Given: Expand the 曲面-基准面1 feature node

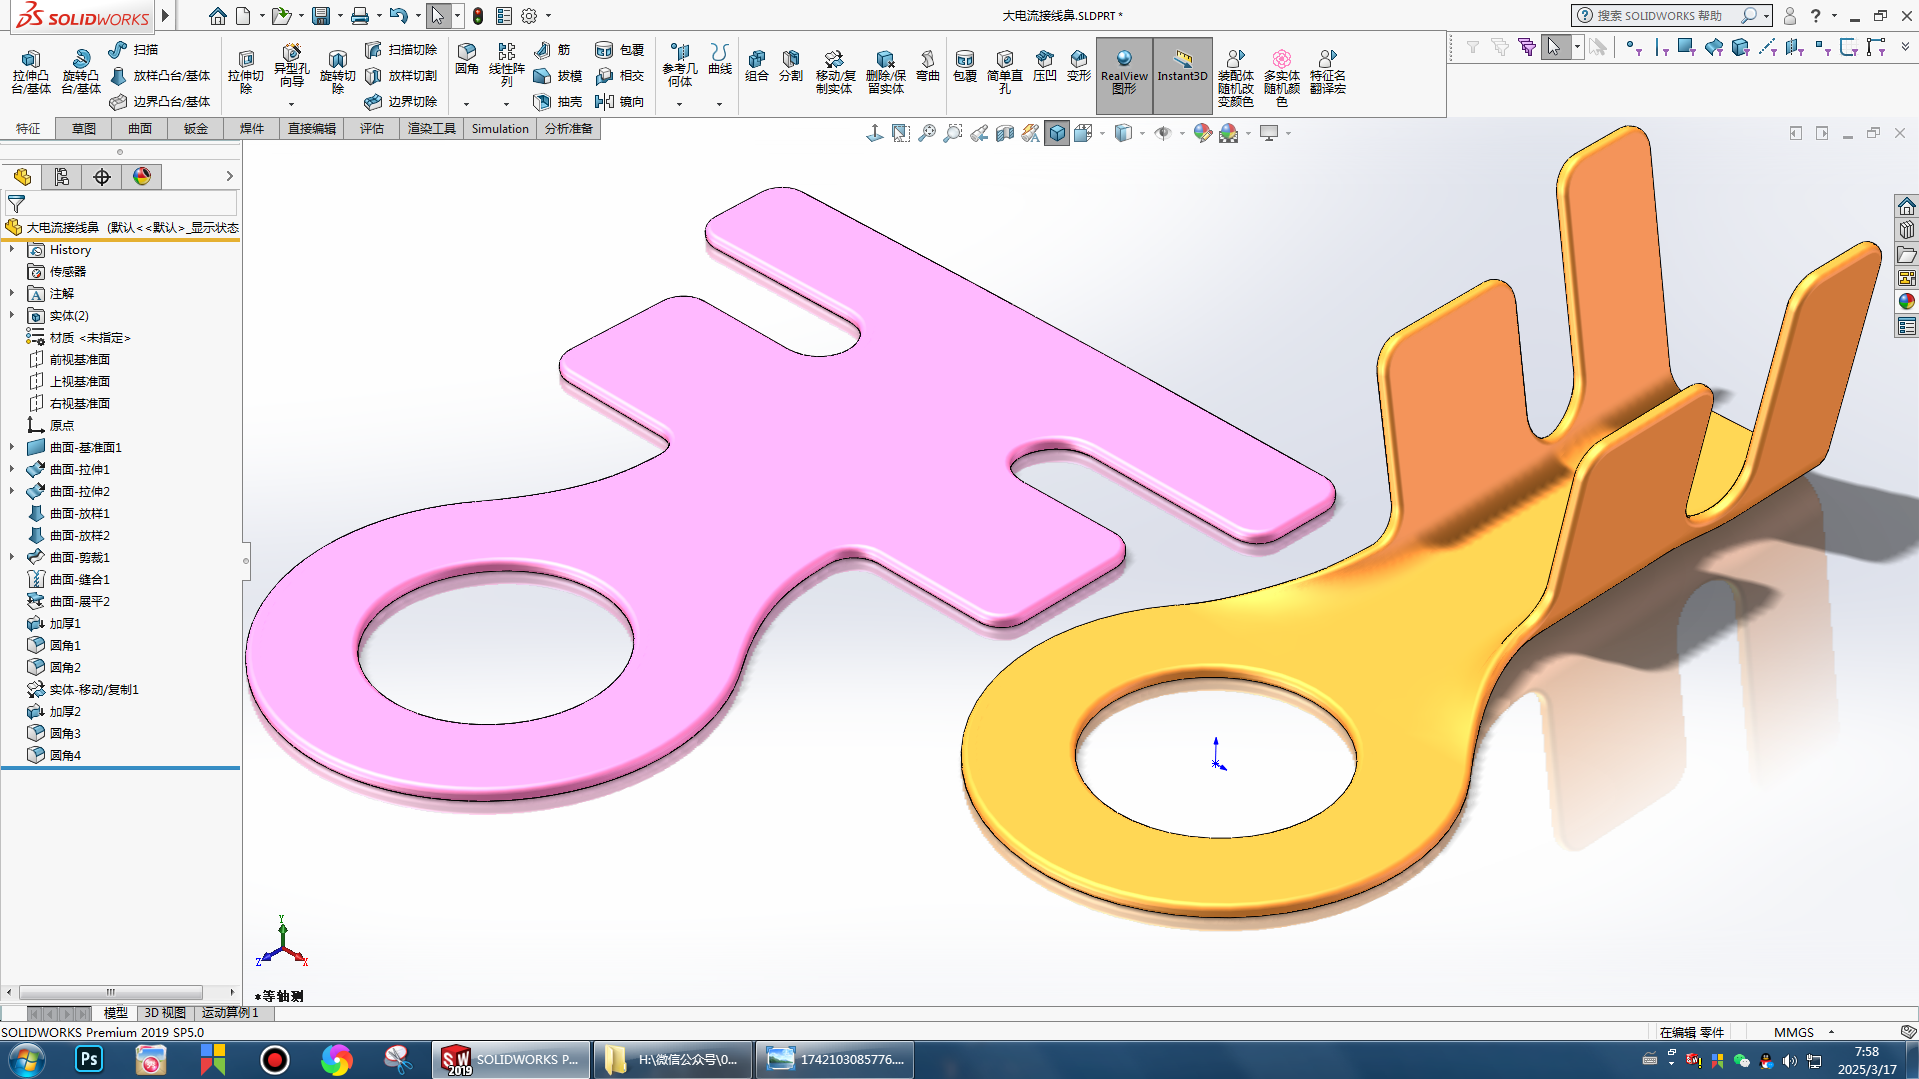Looking at the screenshot, I should [12, 447].
